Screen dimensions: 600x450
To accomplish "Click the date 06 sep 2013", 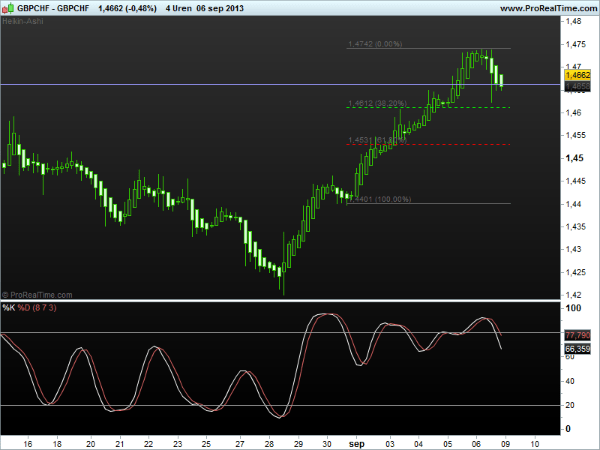I will pyautogui.click(x=220, y=8).
